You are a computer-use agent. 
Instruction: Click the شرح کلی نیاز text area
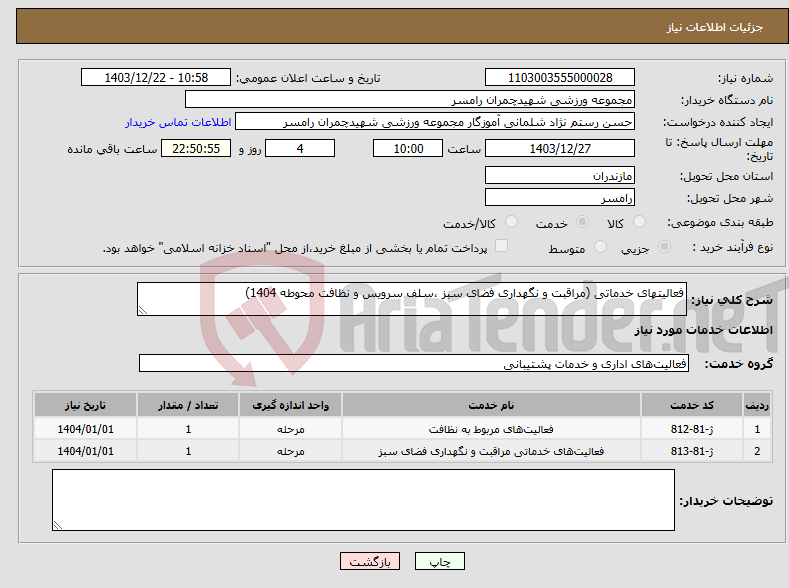point(412,299)
